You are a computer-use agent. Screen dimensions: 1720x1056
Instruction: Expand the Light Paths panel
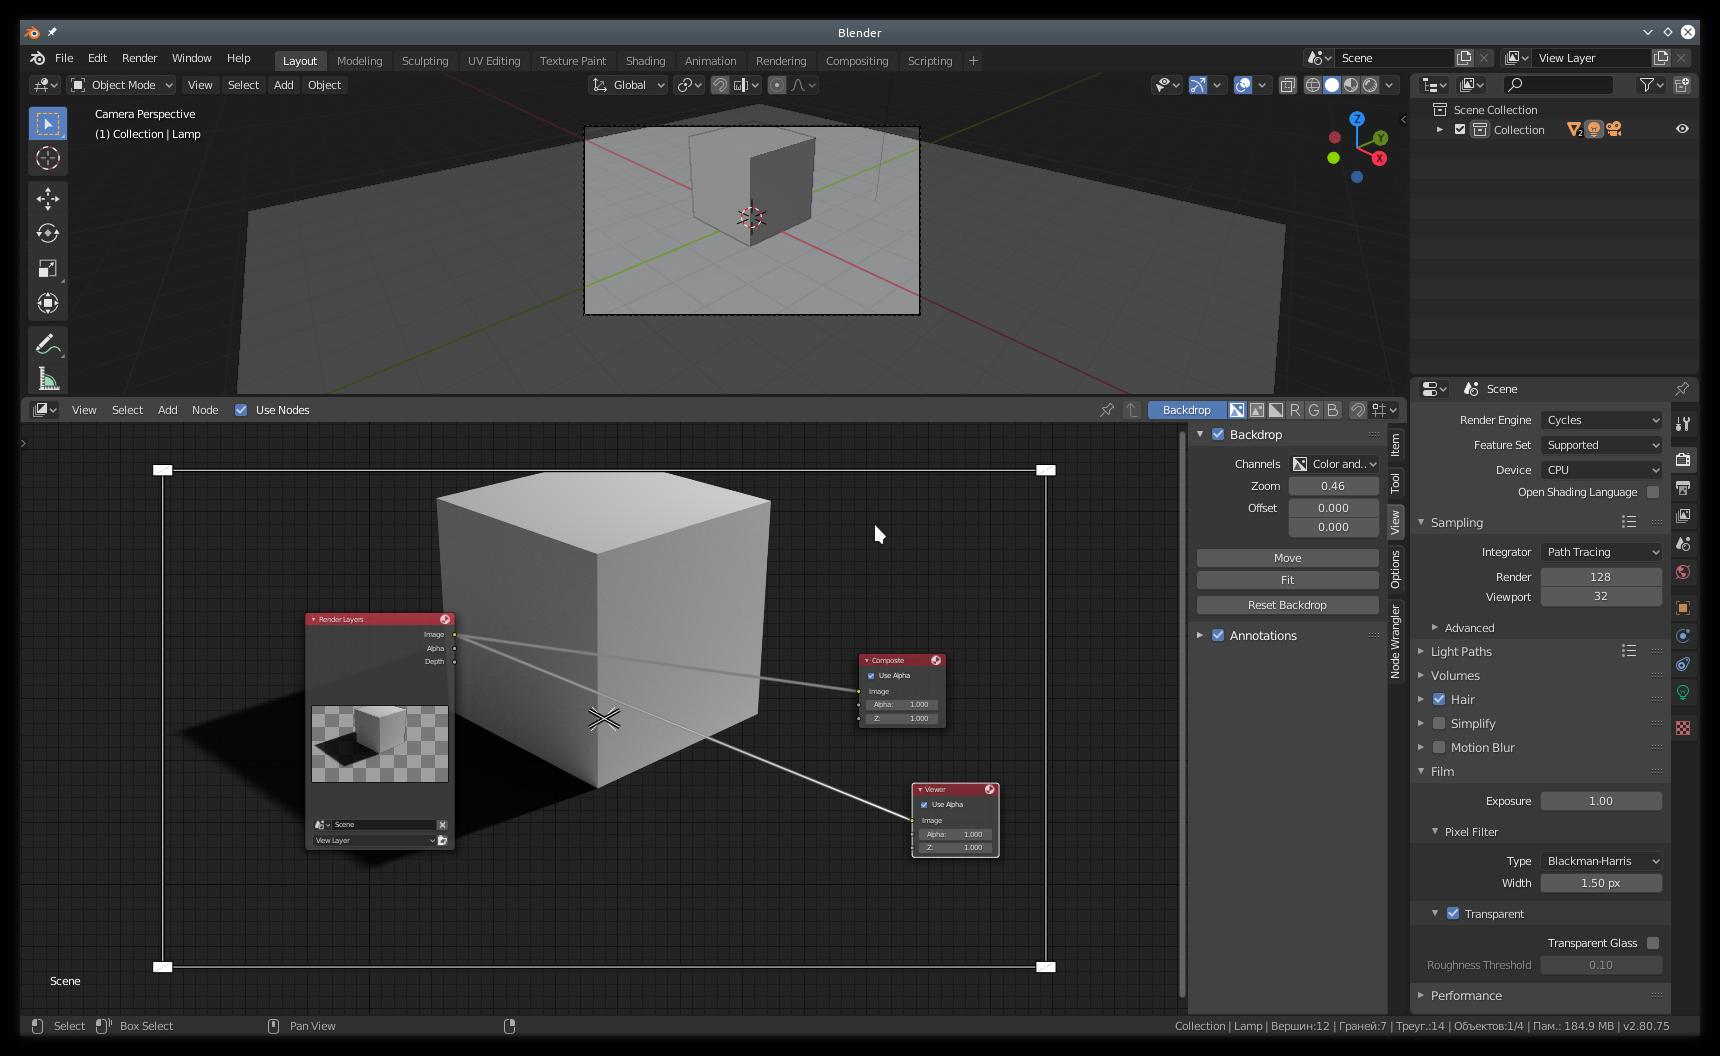[x=1461, y=652]
